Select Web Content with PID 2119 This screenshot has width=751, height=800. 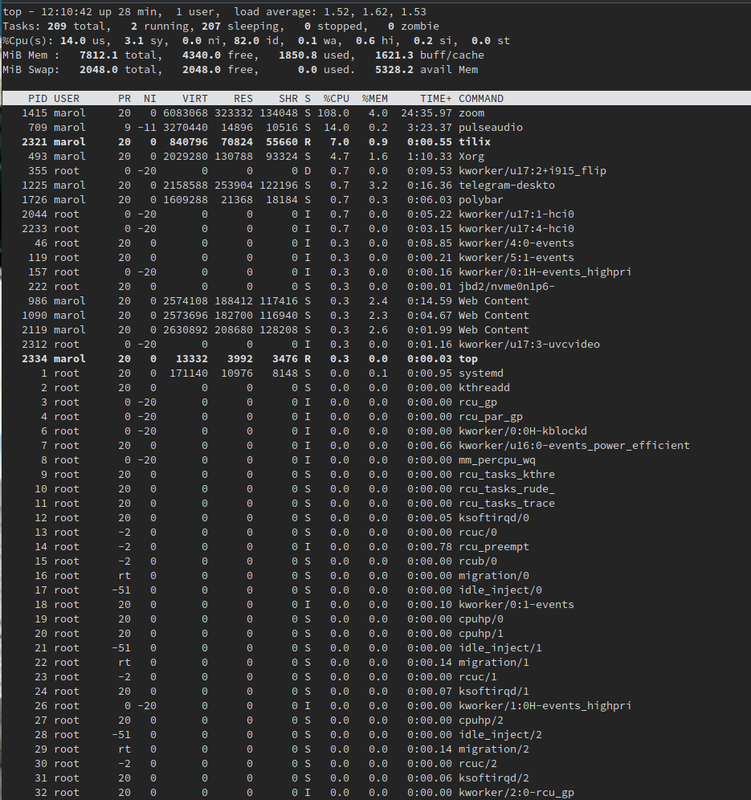(x=377, y=330)
